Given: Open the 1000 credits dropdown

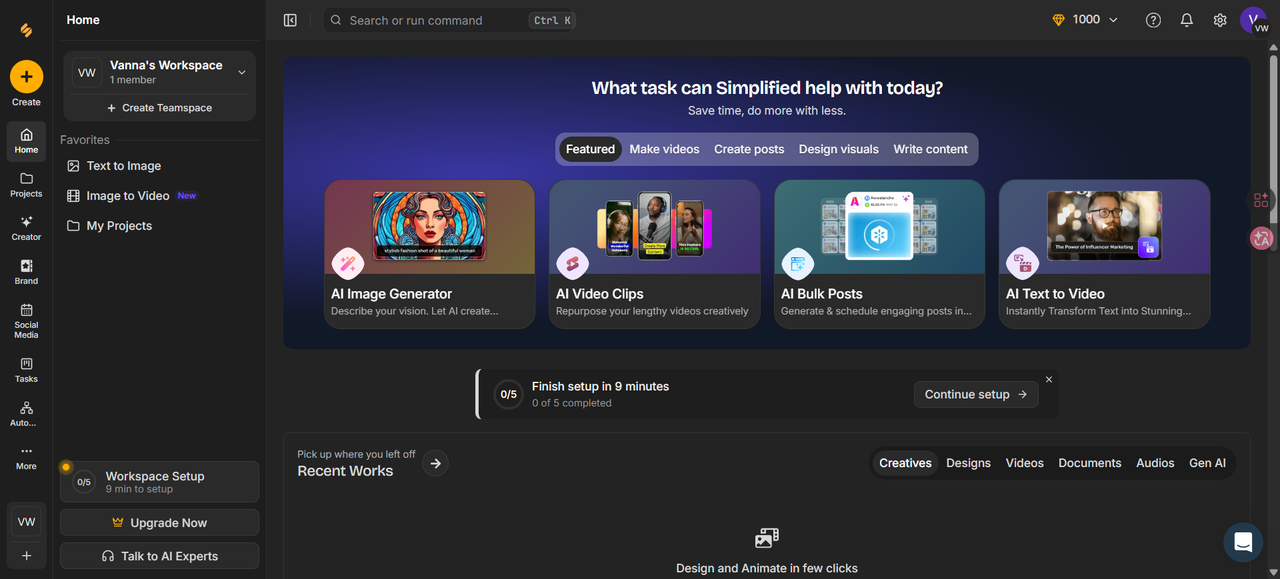Looking at the screenshot, I should 1086,20.
